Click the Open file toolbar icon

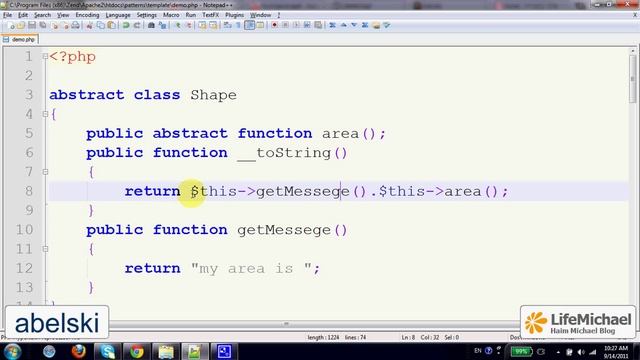[21, 25]
